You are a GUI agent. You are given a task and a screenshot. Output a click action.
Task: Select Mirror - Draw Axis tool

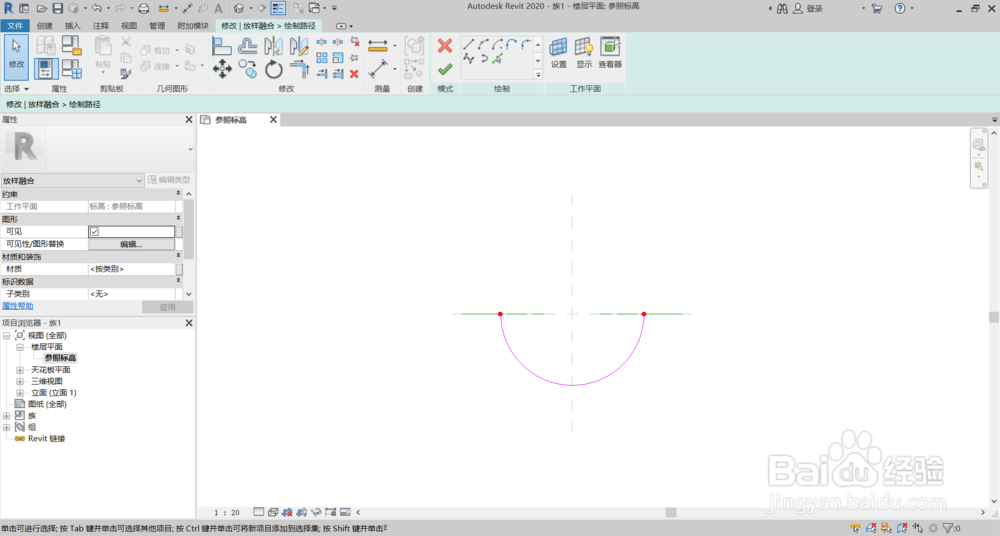click(298, 46)
